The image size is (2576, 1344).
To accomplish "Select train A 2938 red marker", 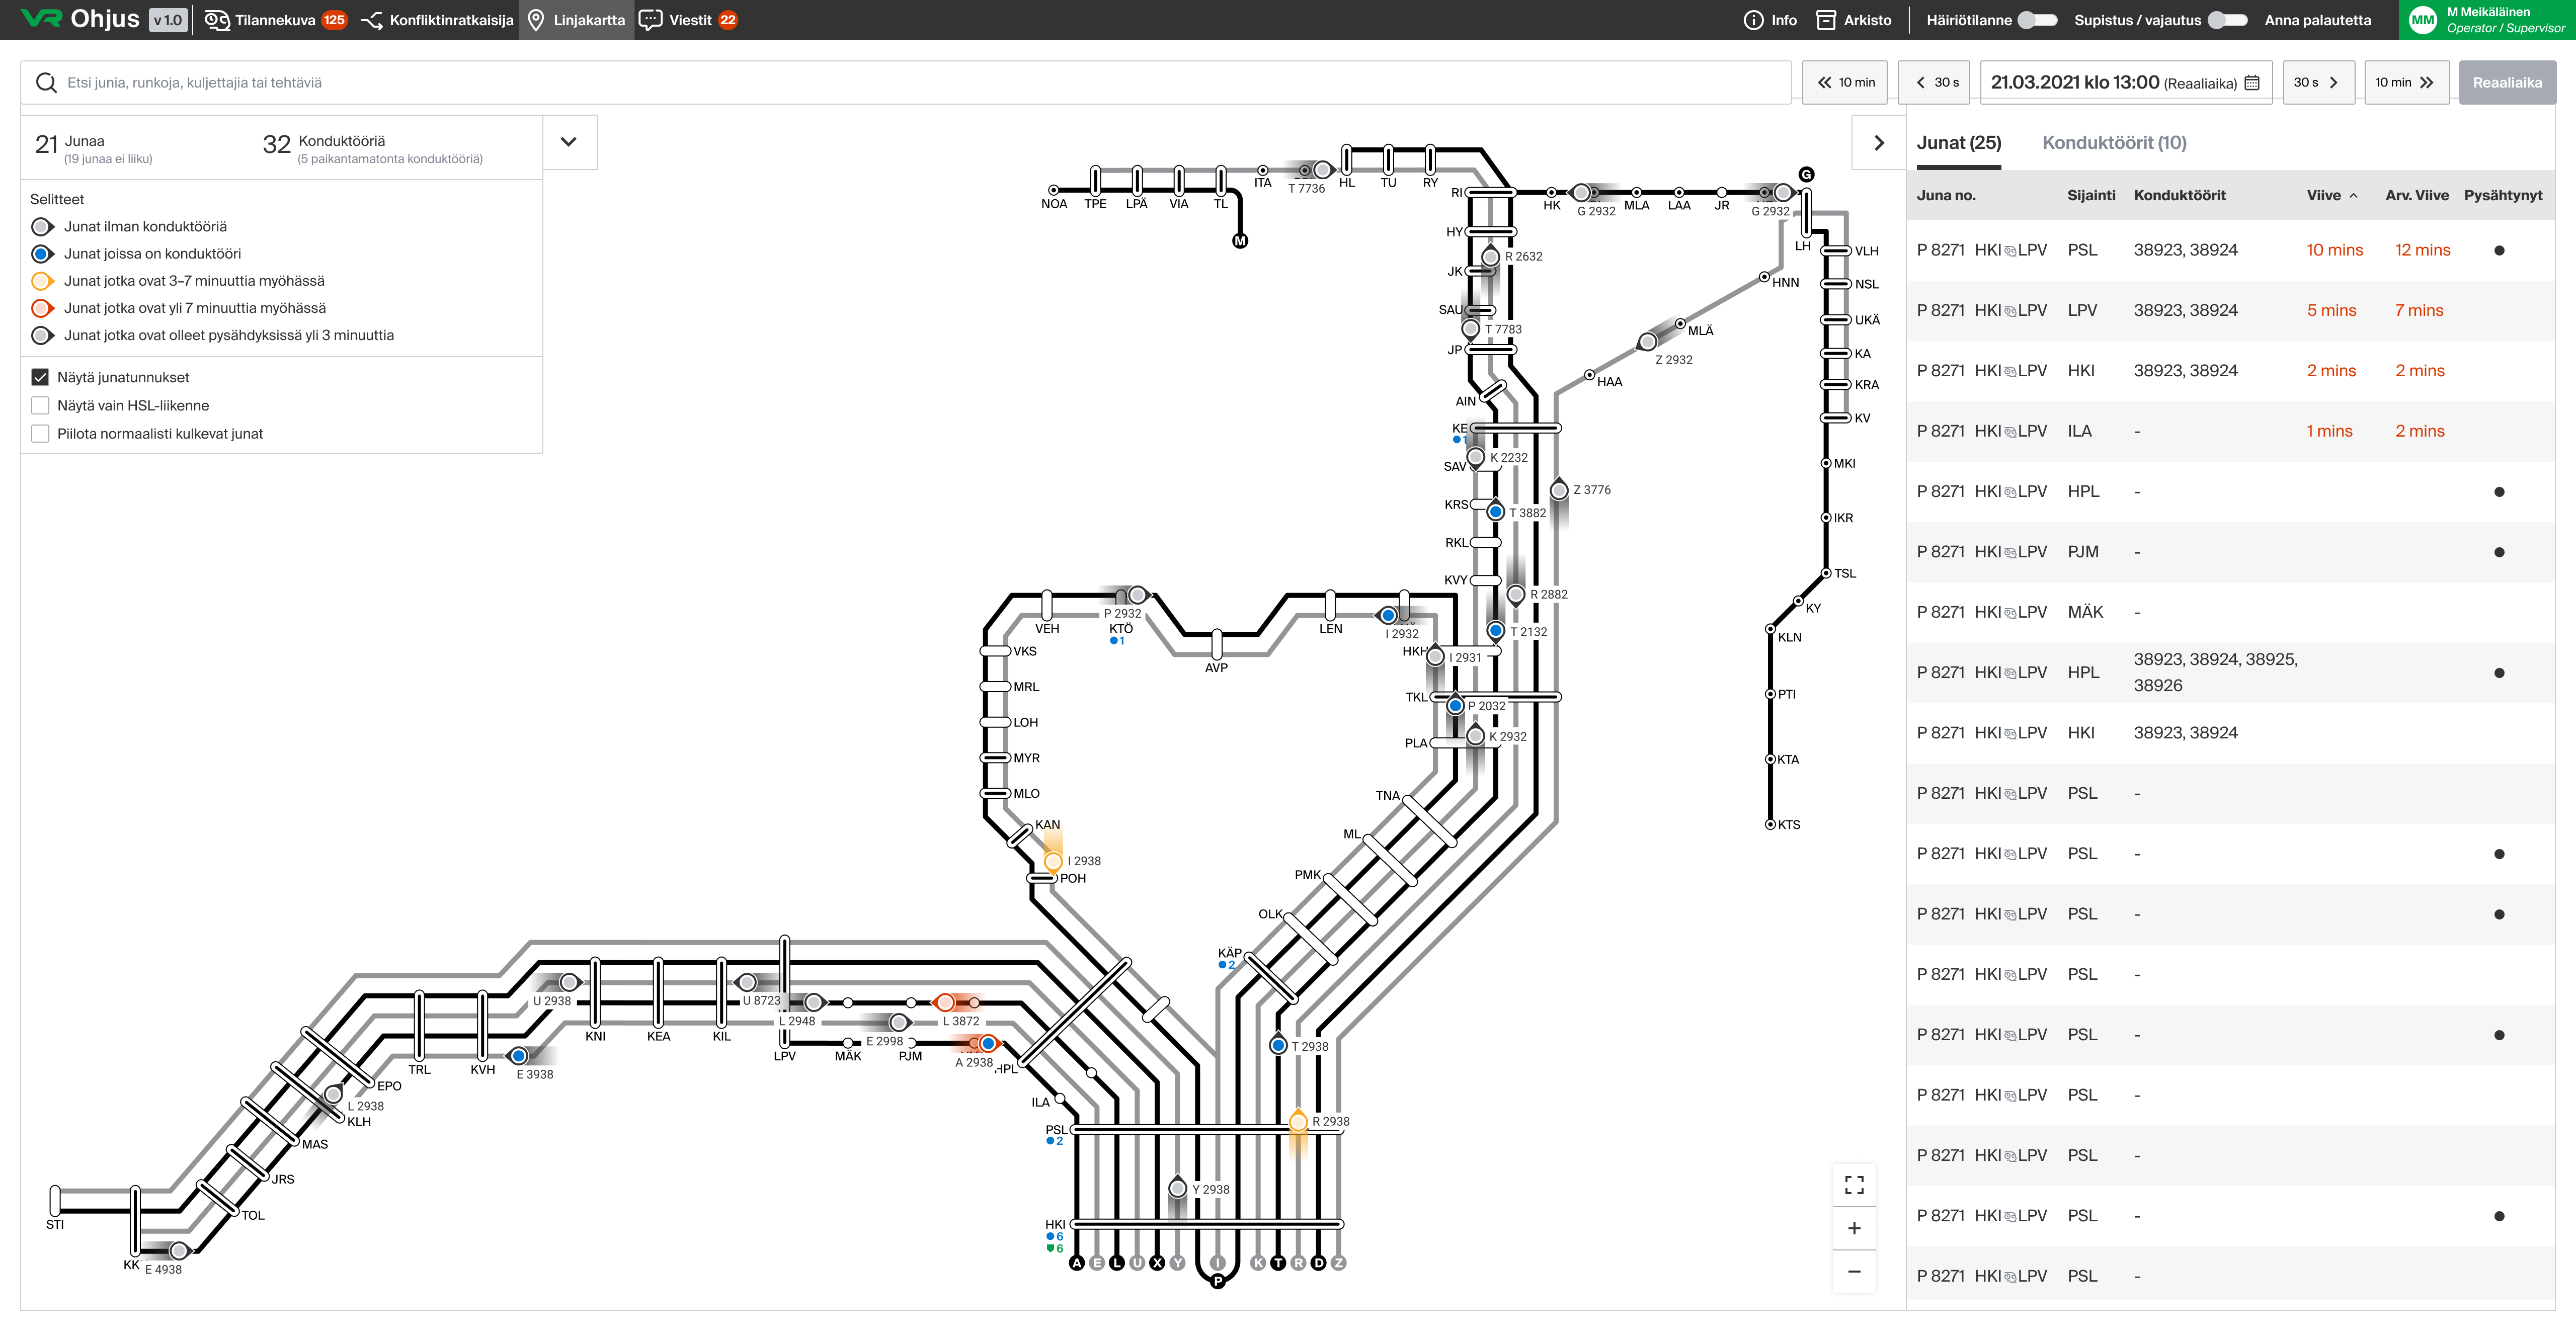I will click(988, 1043).
